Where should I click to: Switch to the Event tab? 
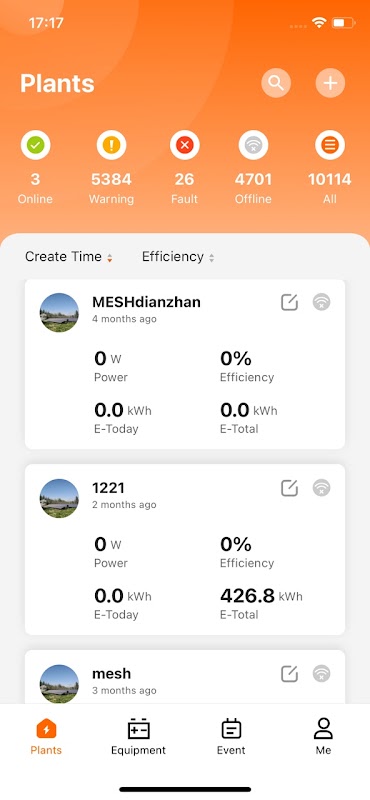(231, 737)
